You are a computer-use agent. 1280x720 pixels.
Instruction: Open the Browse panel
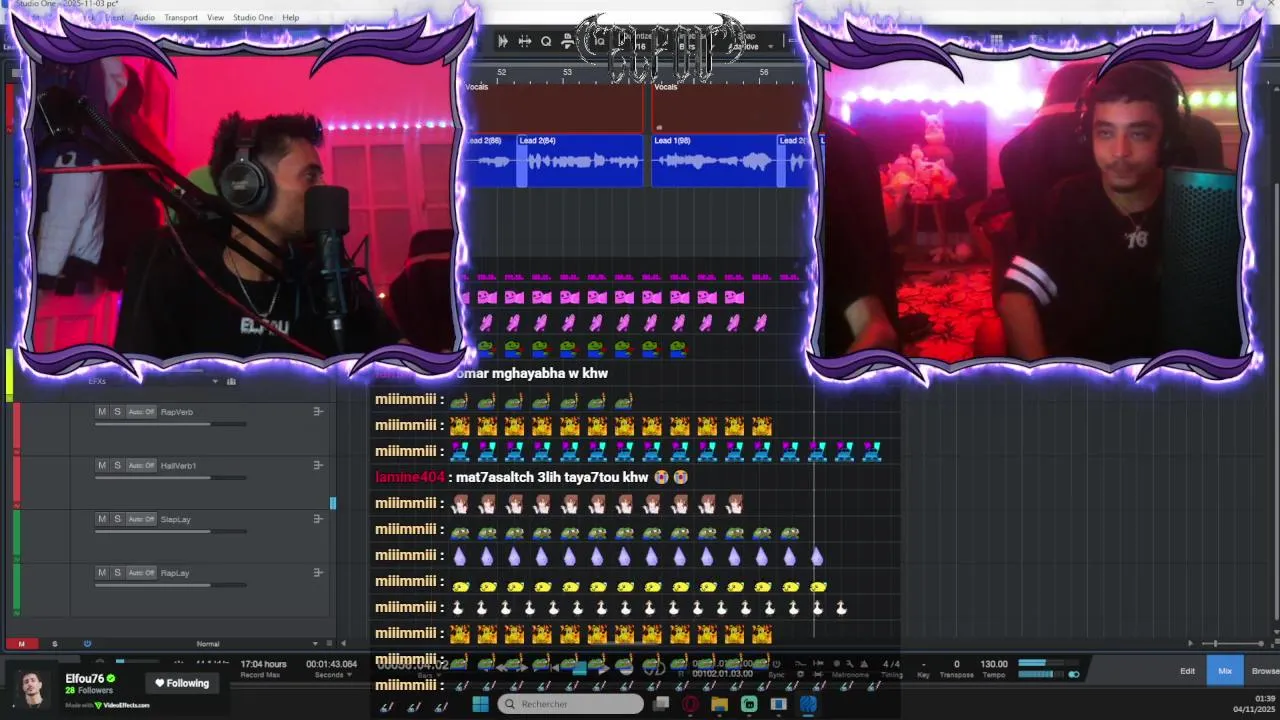1264,671
